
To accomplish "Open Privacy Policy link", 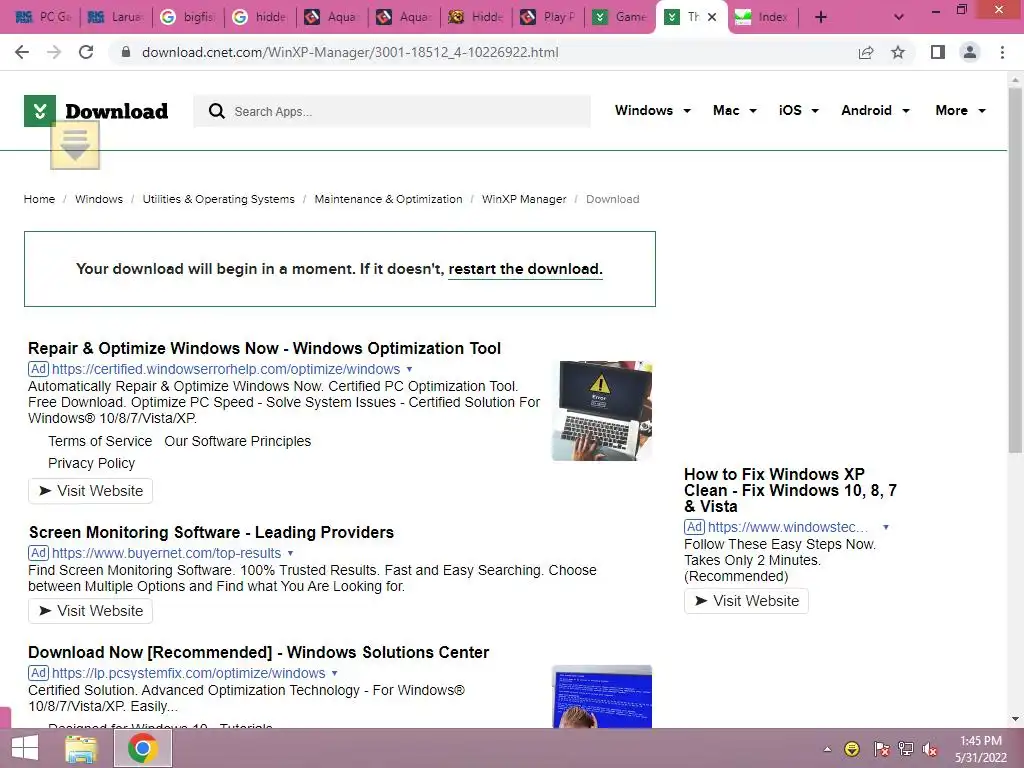I will coord(91,463).
